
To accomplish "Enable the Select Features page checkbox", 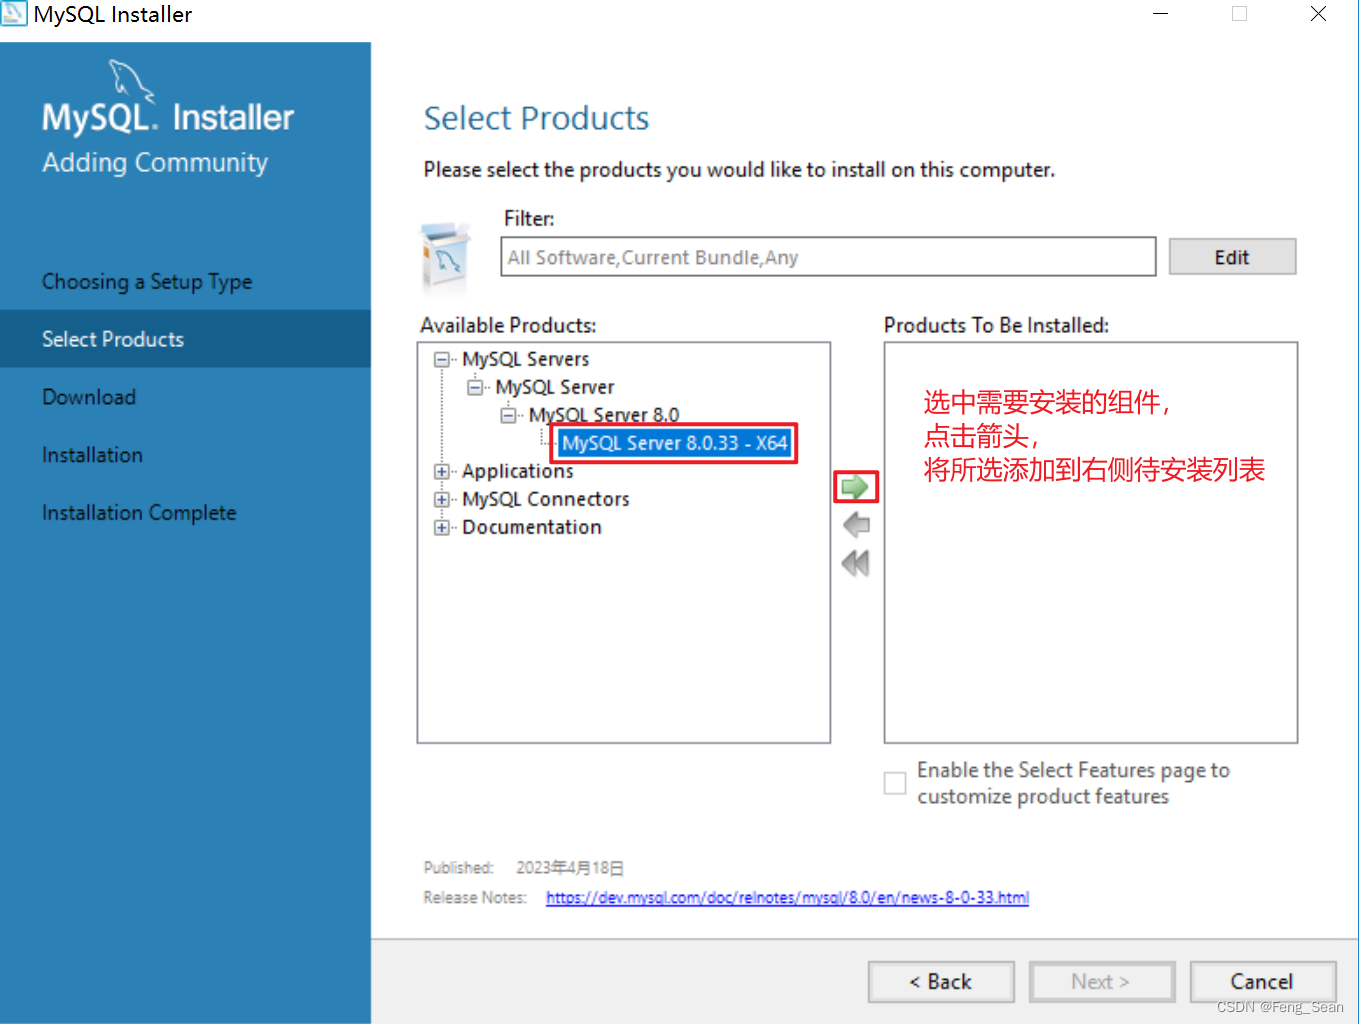I will [895, 783].
